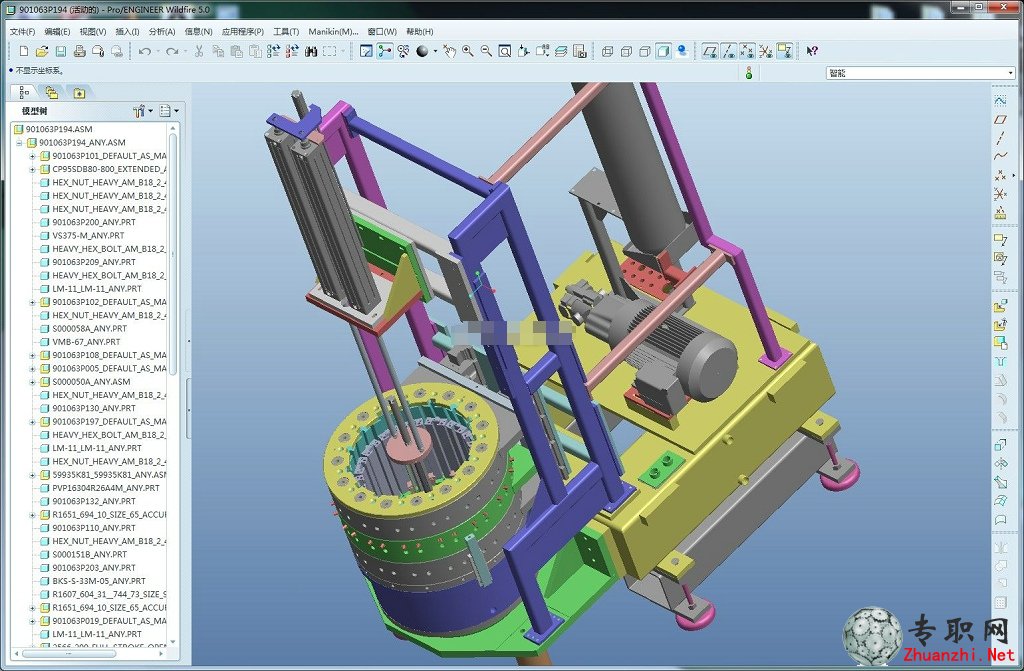
Task: Undo the last action
Action: (145, 51)
